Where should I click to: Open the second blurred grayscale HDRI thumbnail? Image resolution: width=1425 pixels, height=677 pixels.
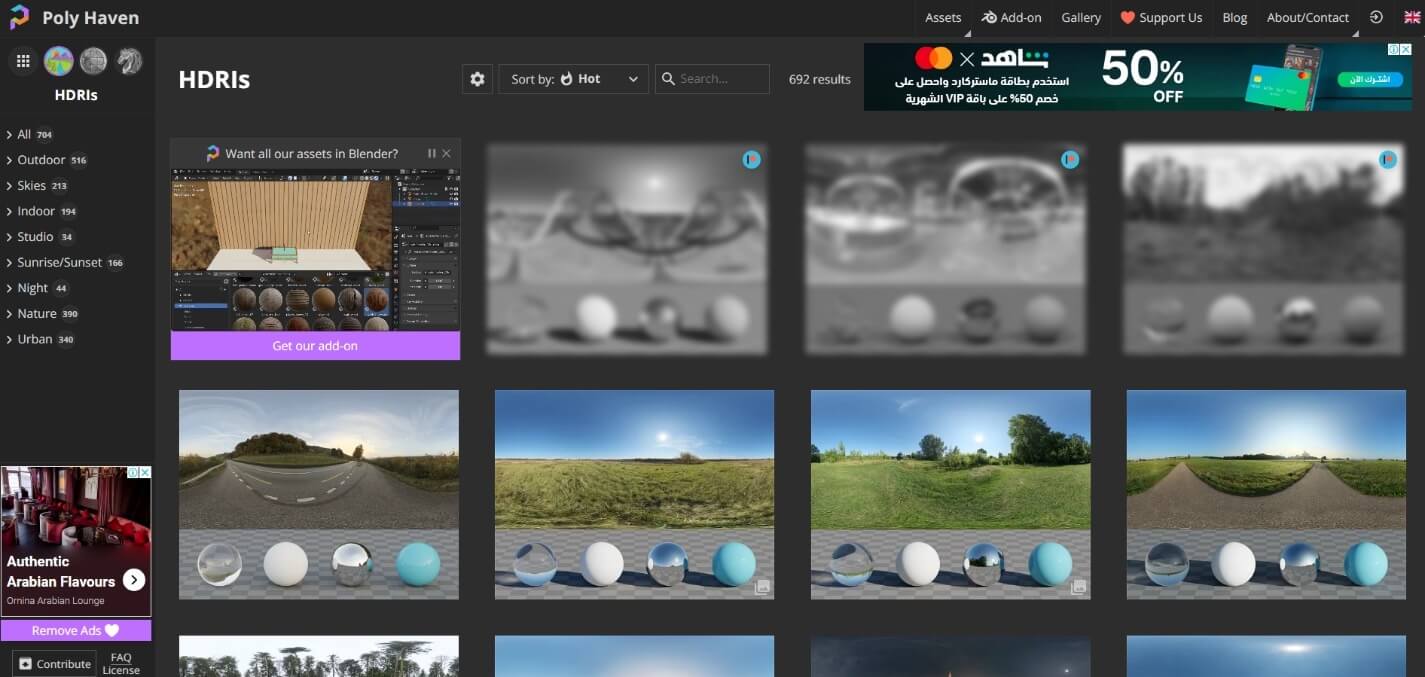click(945, 249)
